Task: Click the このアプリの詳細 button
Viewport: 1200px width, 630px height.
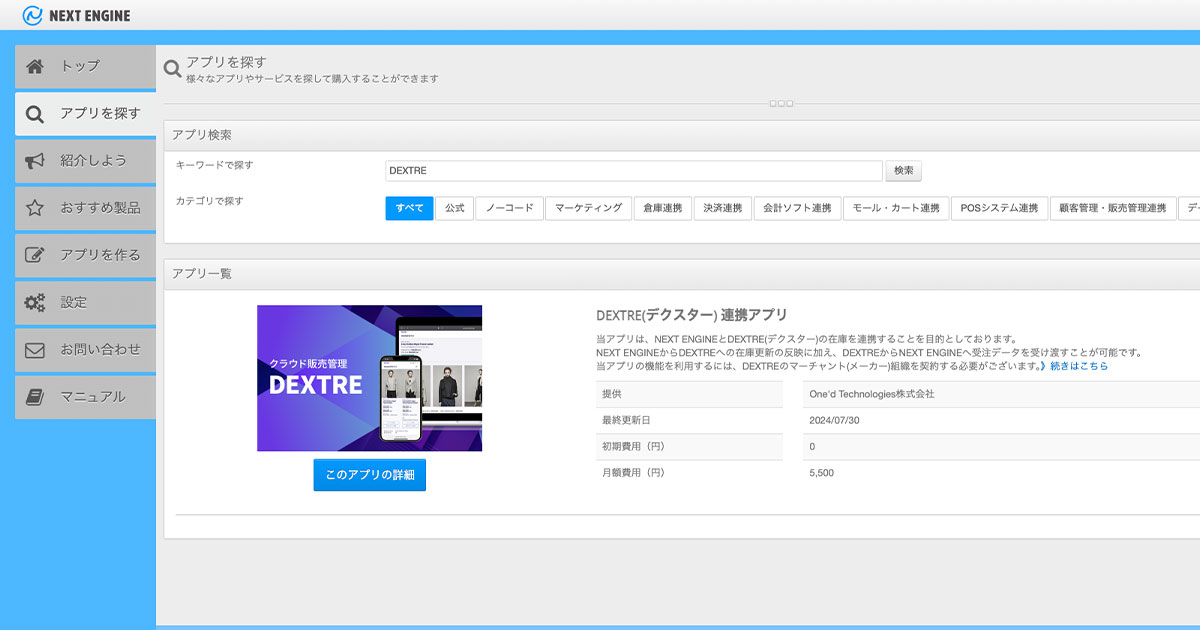Action: [x=369, y=475]
